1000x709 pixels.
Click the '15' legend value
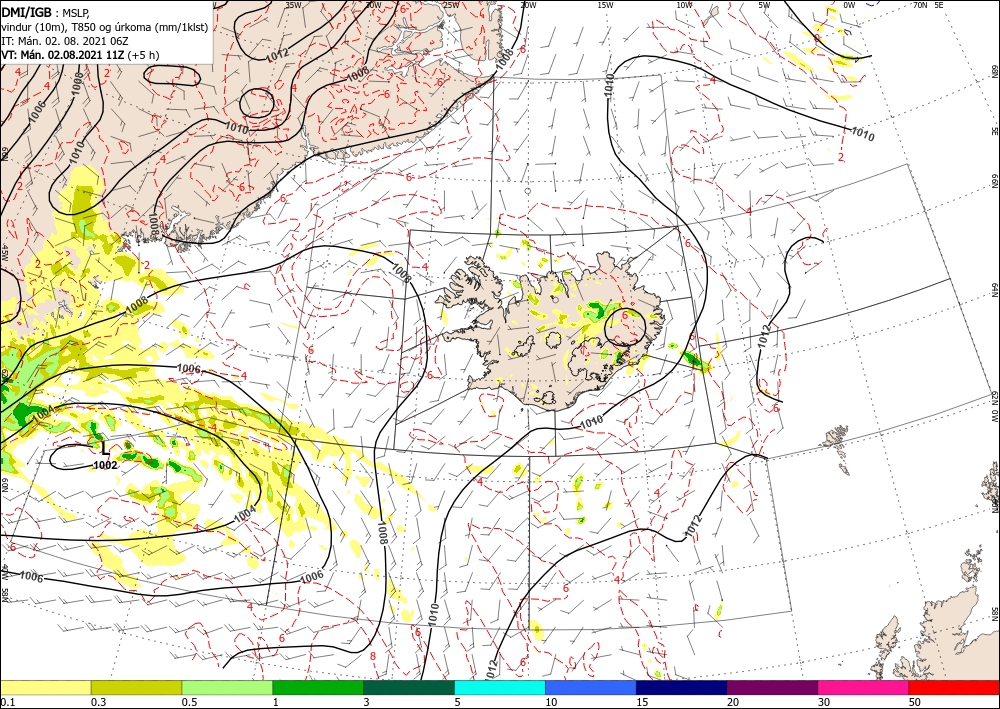click(x=643, y=702)
